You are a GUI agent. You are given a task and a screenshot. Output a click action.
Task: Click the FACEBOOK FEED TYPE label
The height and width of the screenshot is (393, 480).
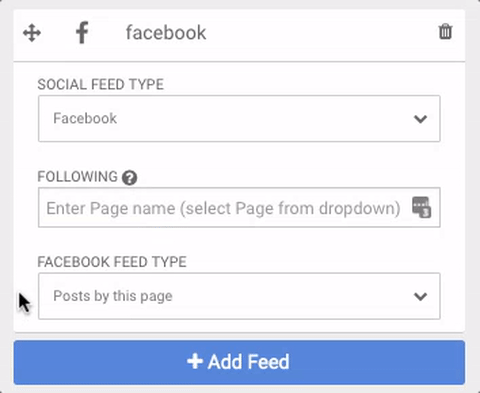click(x=112, y=262)
